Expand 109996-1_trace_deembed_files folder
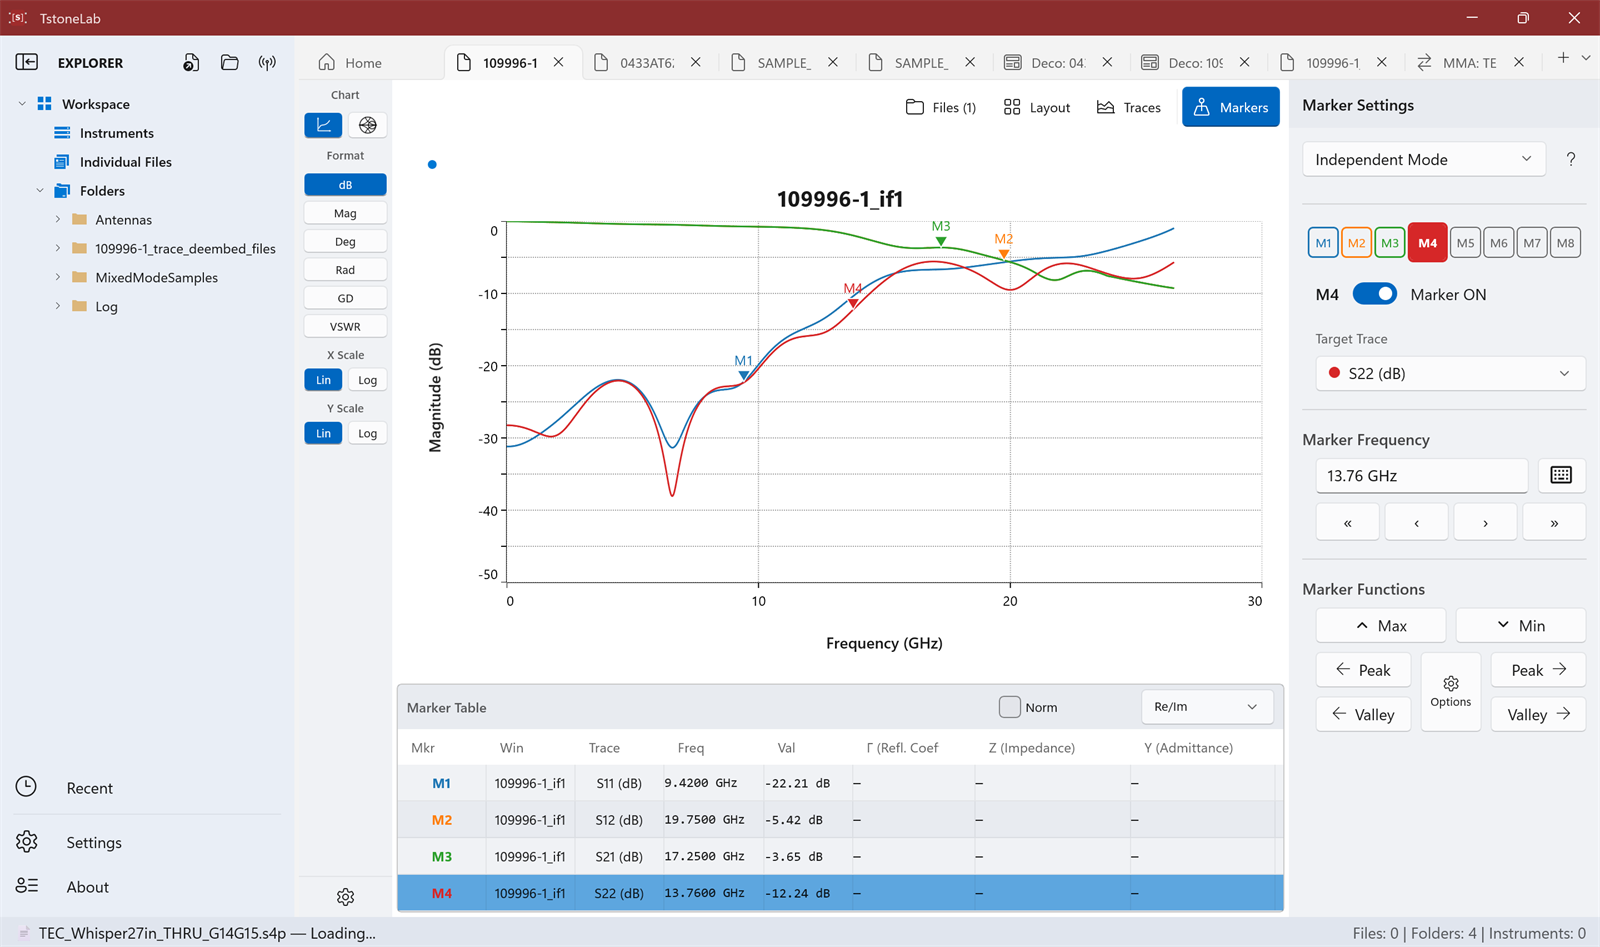This screenshot has height=947, width=1600. point(58,249)
